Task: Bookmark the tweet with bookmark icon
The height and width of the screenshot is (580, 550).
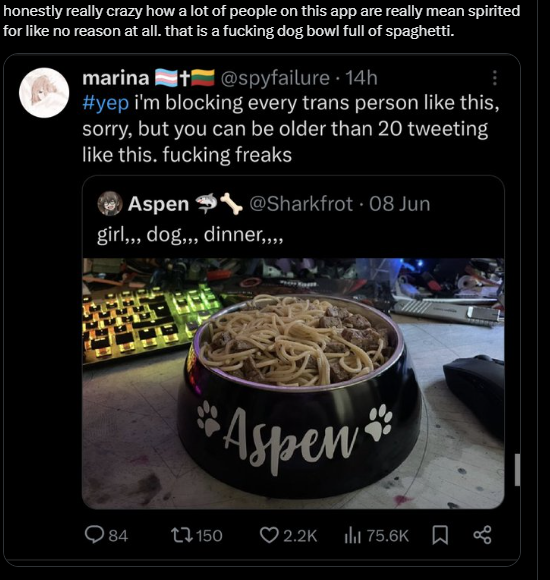Action: click(440, 535)
